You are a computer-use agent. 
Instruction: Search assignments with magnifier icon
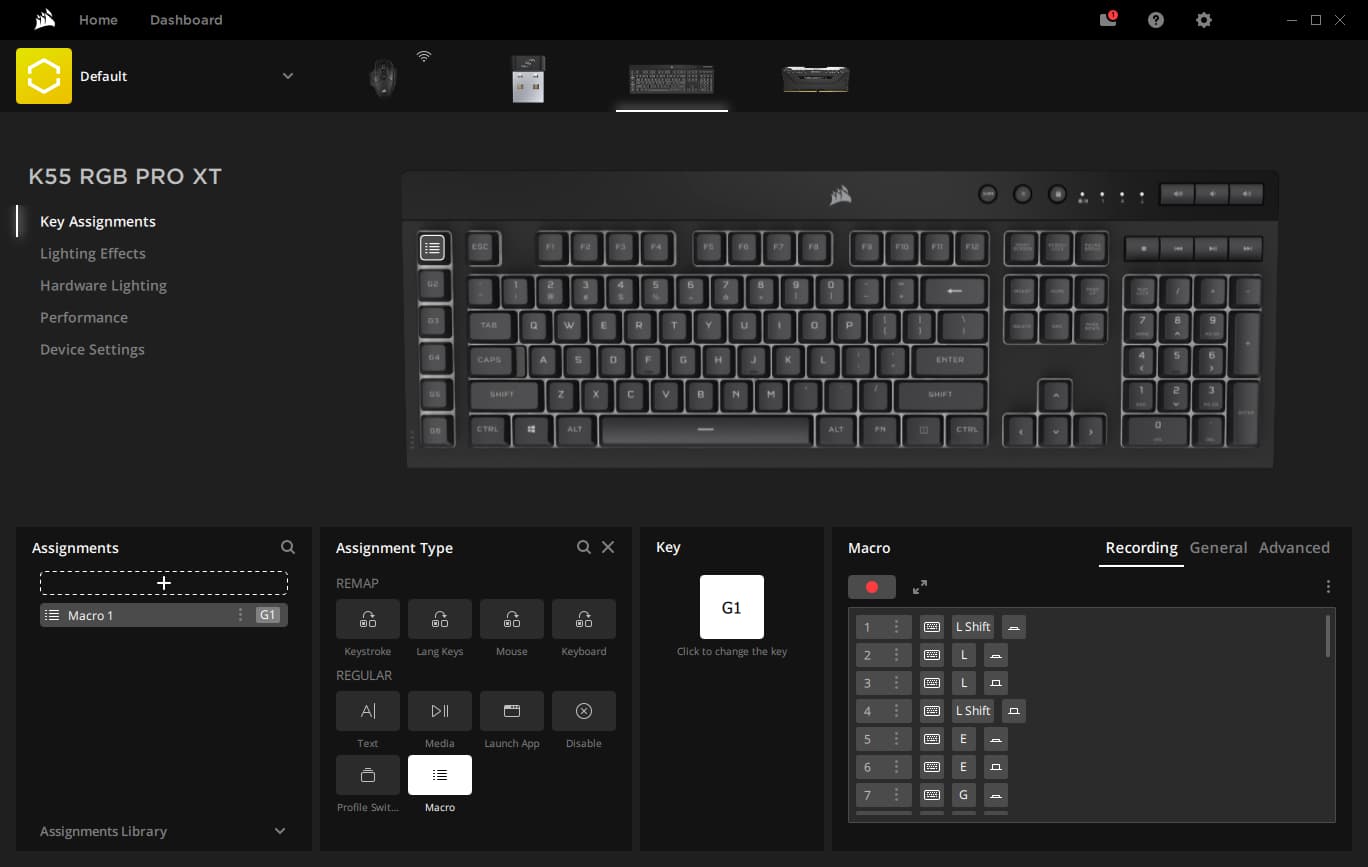(x=288, y=547)
